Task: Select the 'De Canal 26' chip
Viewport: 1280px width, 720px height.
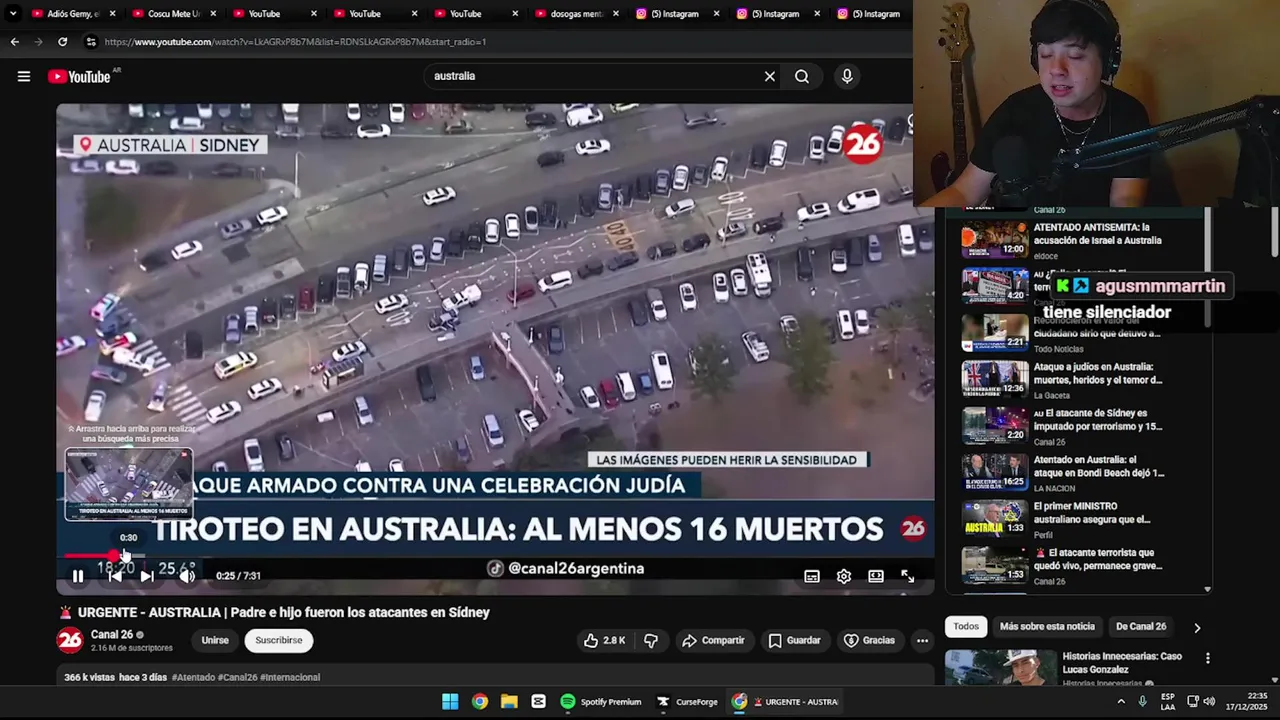Action: click(x=1141, y=626)
